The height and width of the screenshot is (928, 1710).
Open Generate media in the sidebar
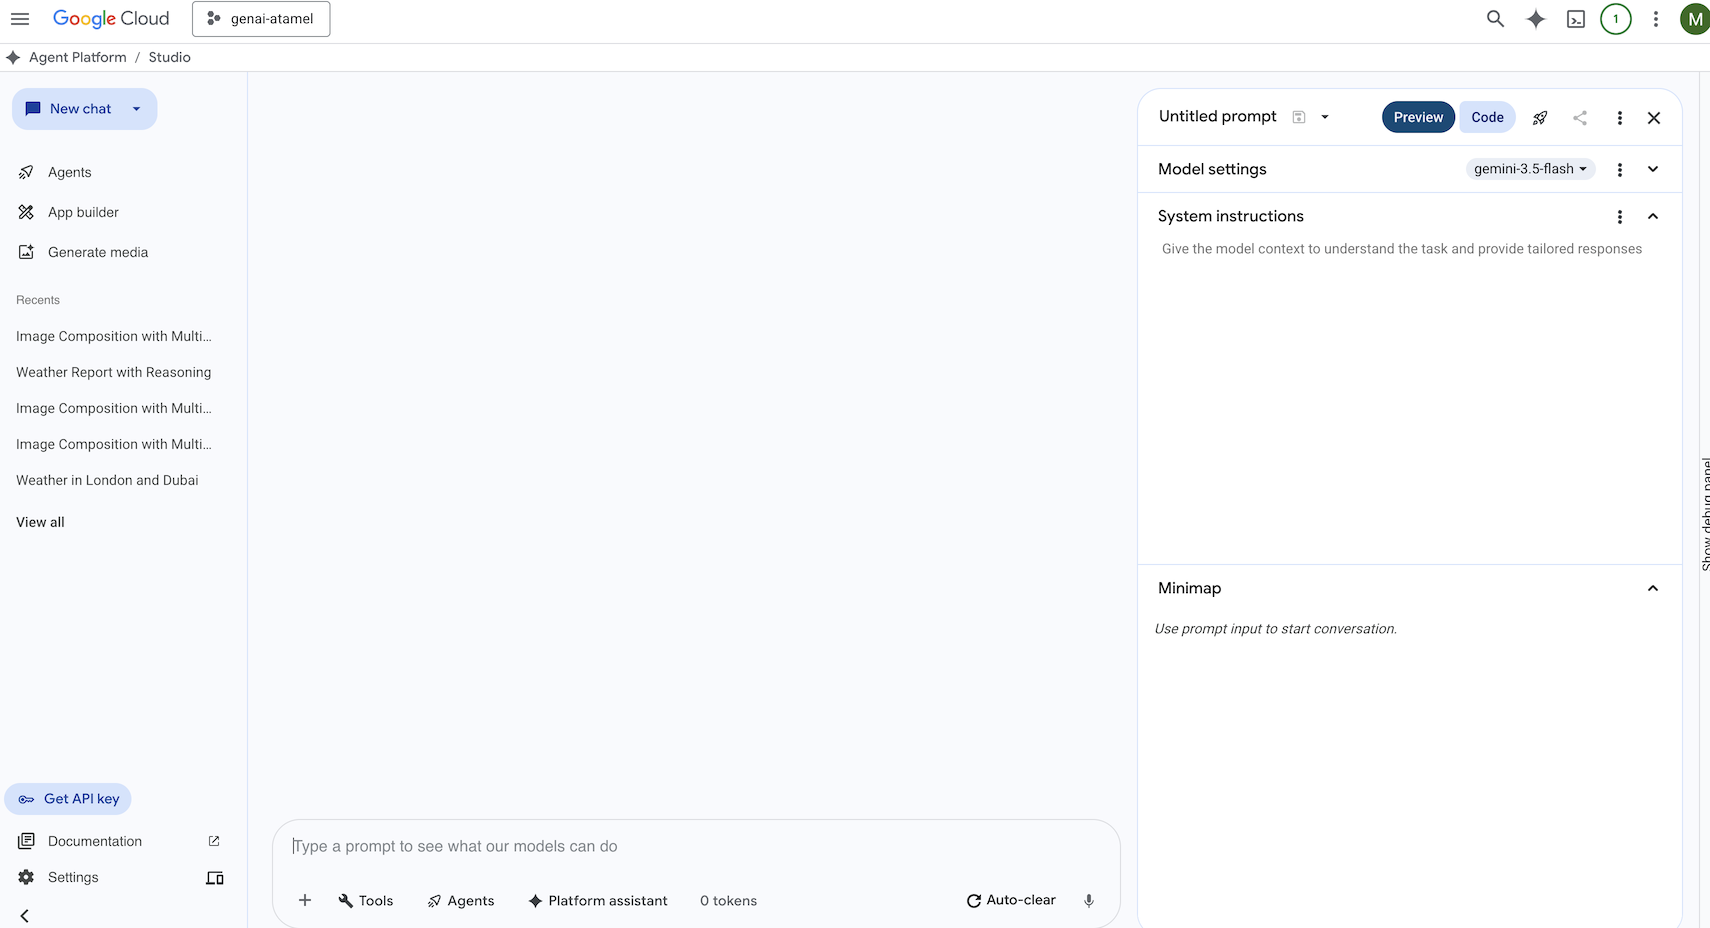[98, 252]
